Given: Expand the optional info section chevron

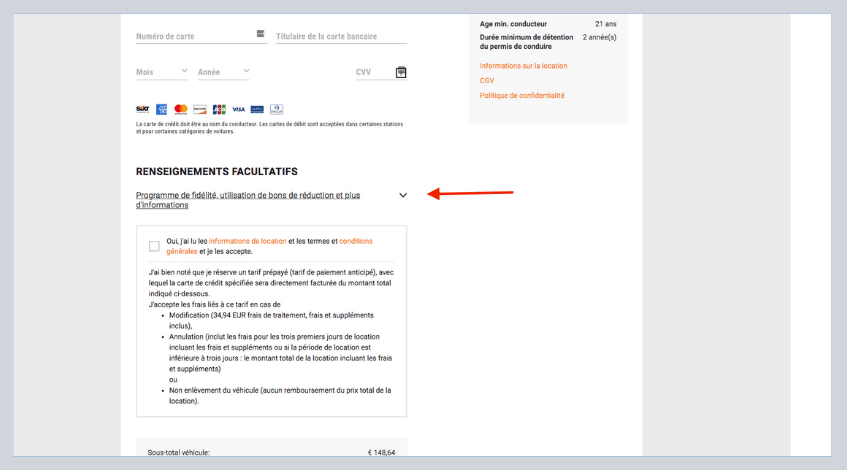Looking at the screenshot, I should pos(403,195).
